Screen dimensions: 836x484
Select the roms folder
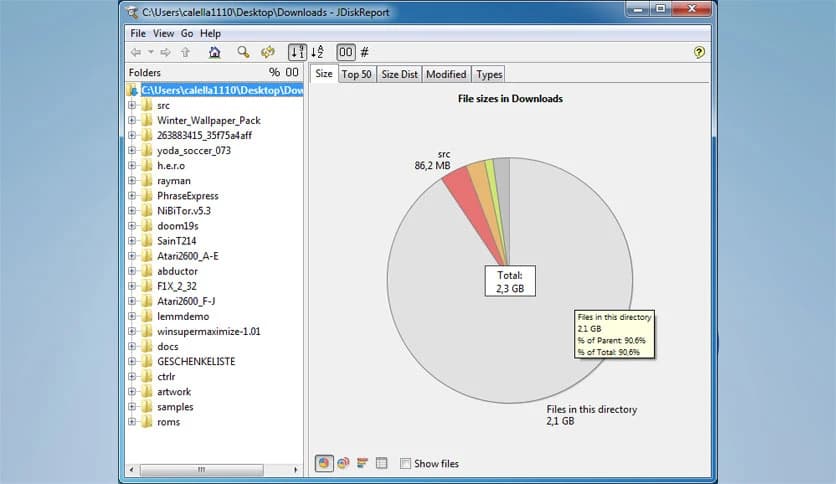tap(168, 422)
